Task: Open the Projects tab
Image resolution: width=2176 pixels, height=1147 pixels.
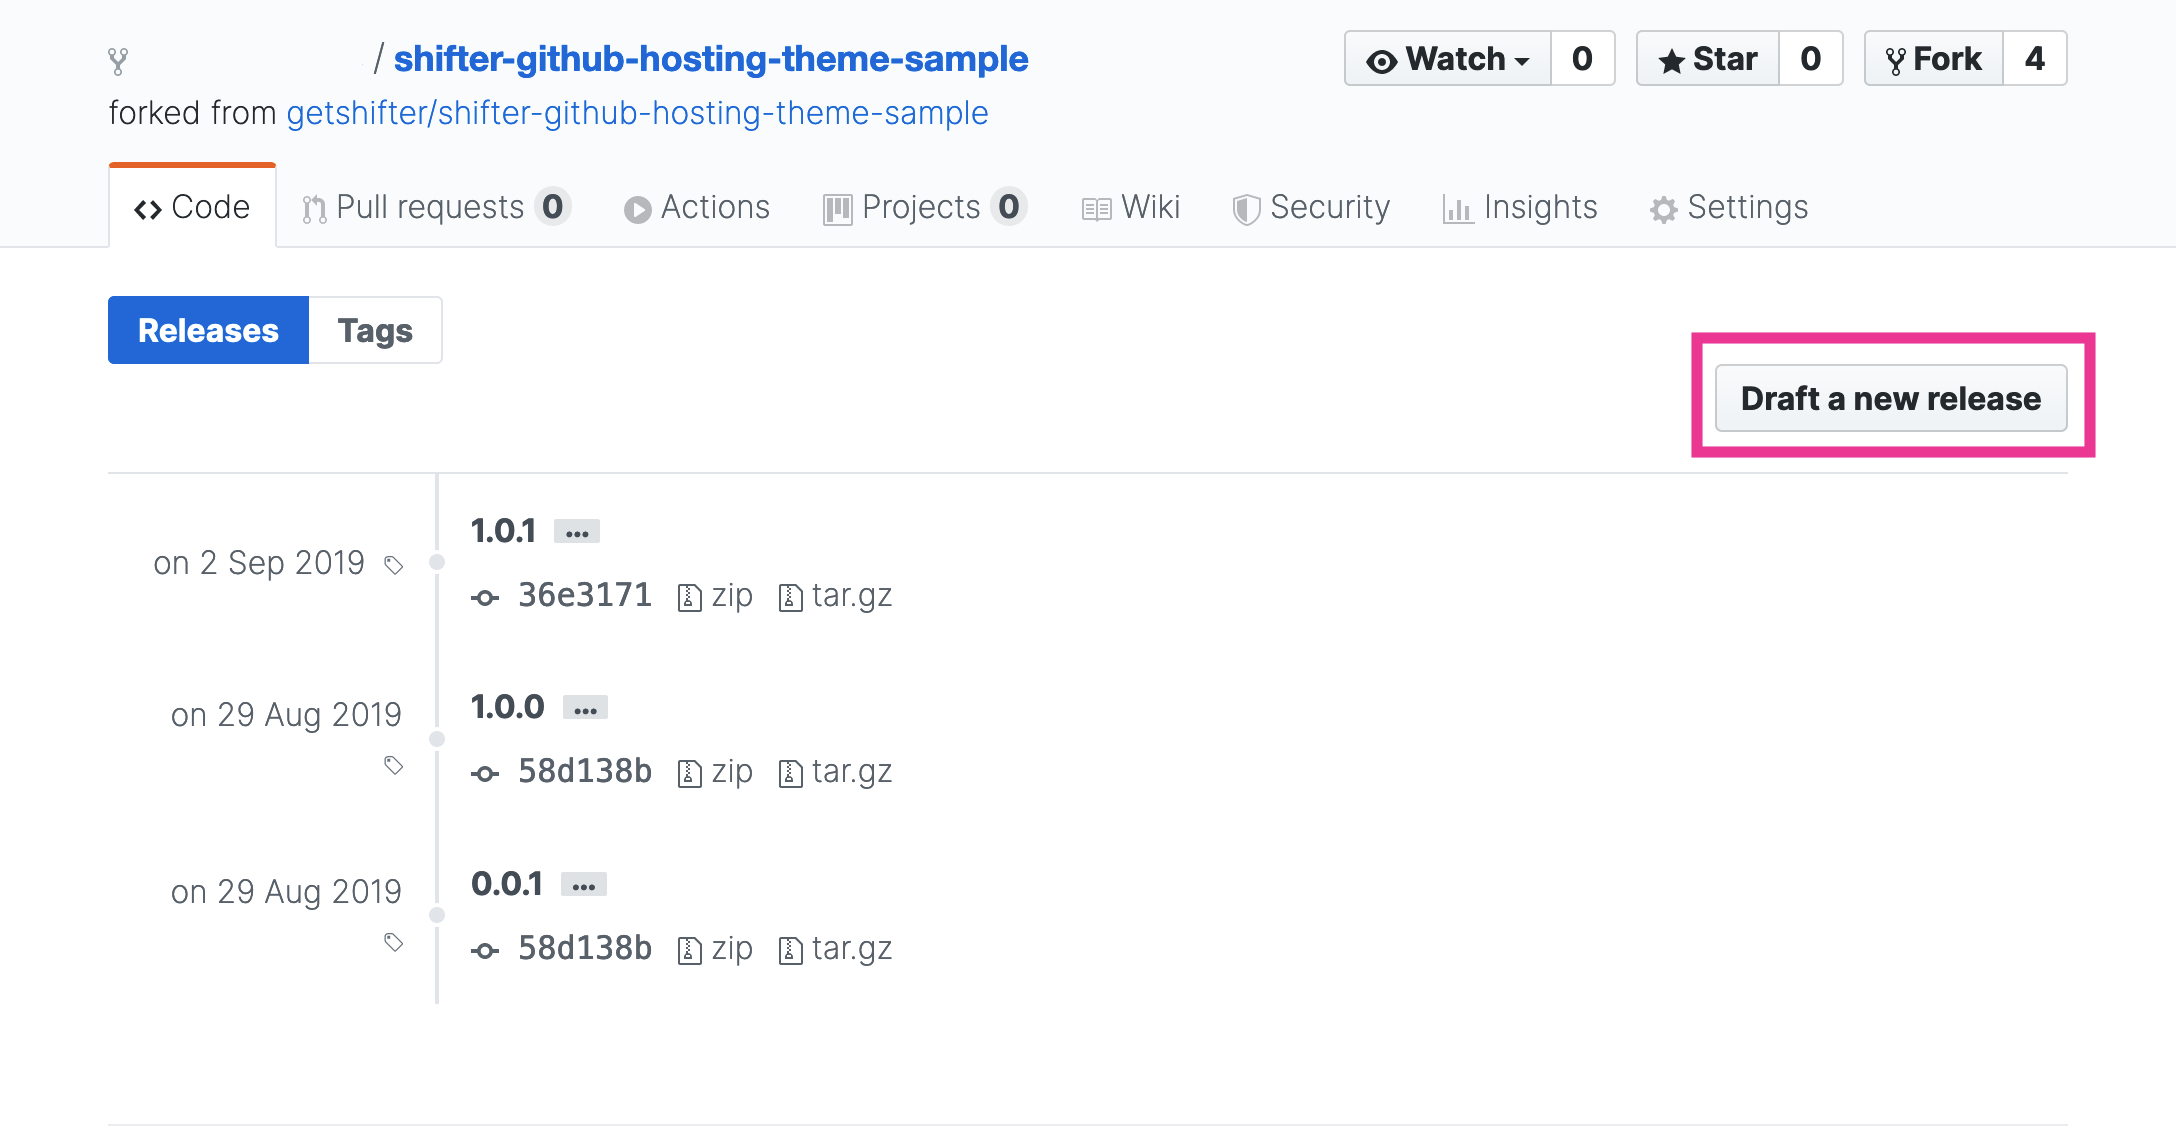Action: pyautogui.click(x=925, y=207)
